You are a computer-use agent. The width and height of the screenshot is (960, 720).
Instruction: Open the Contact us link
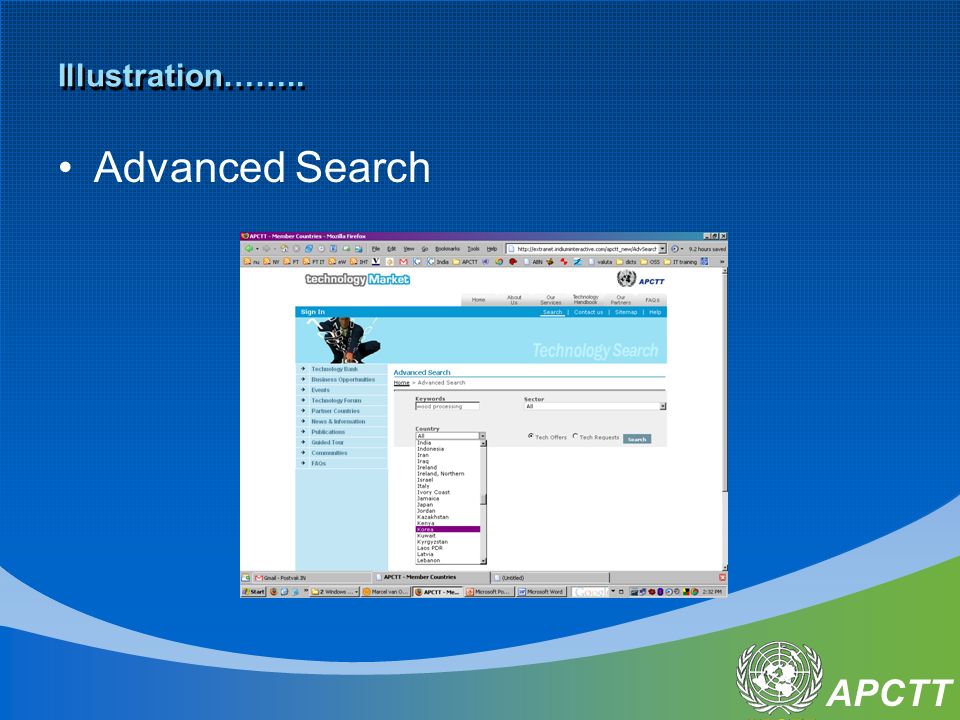(x=588, y=312)
